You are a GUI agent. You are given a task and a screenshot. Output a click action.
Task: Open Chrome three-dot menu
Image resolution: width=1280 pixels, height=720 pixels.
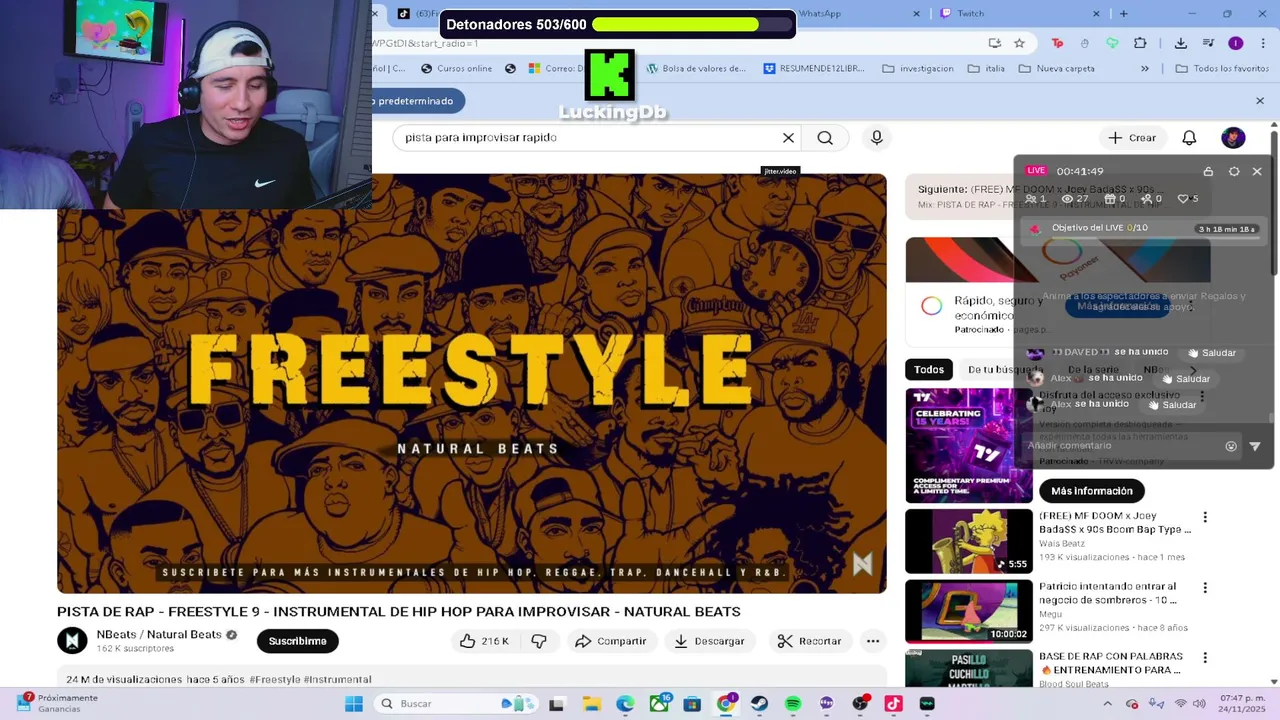pos(1261,43)
